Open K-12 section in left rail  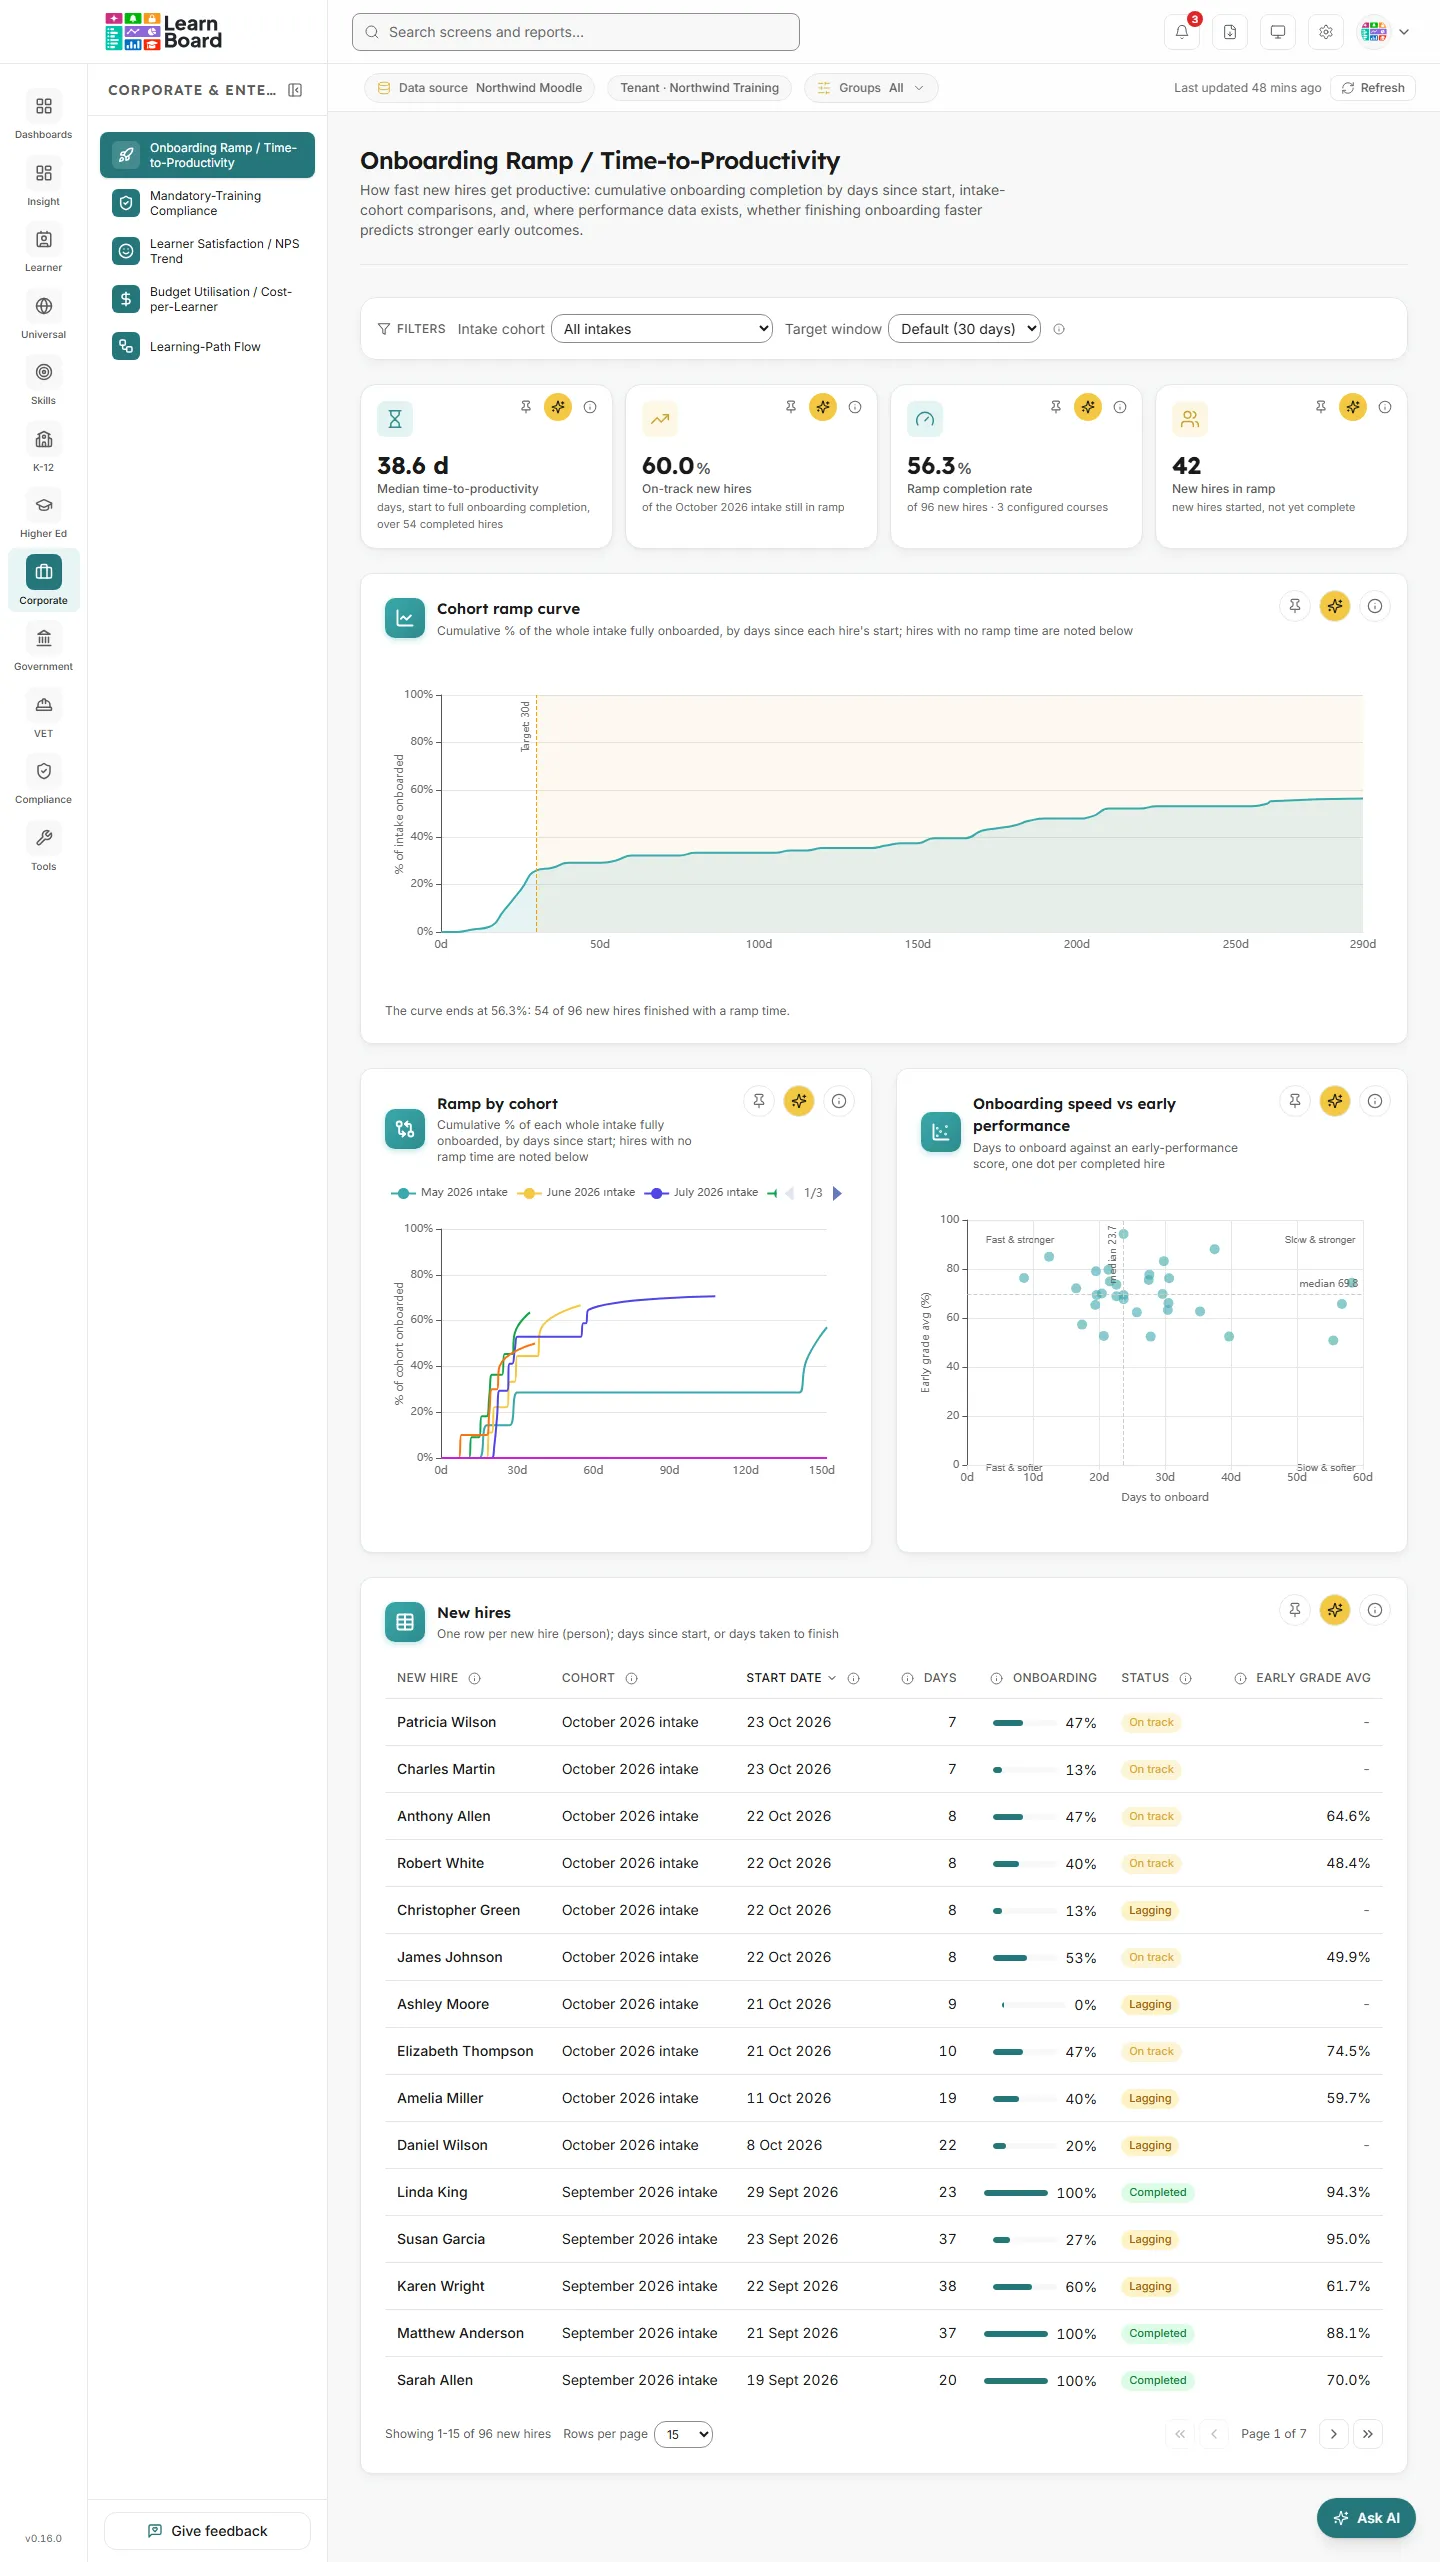(43, 448)
